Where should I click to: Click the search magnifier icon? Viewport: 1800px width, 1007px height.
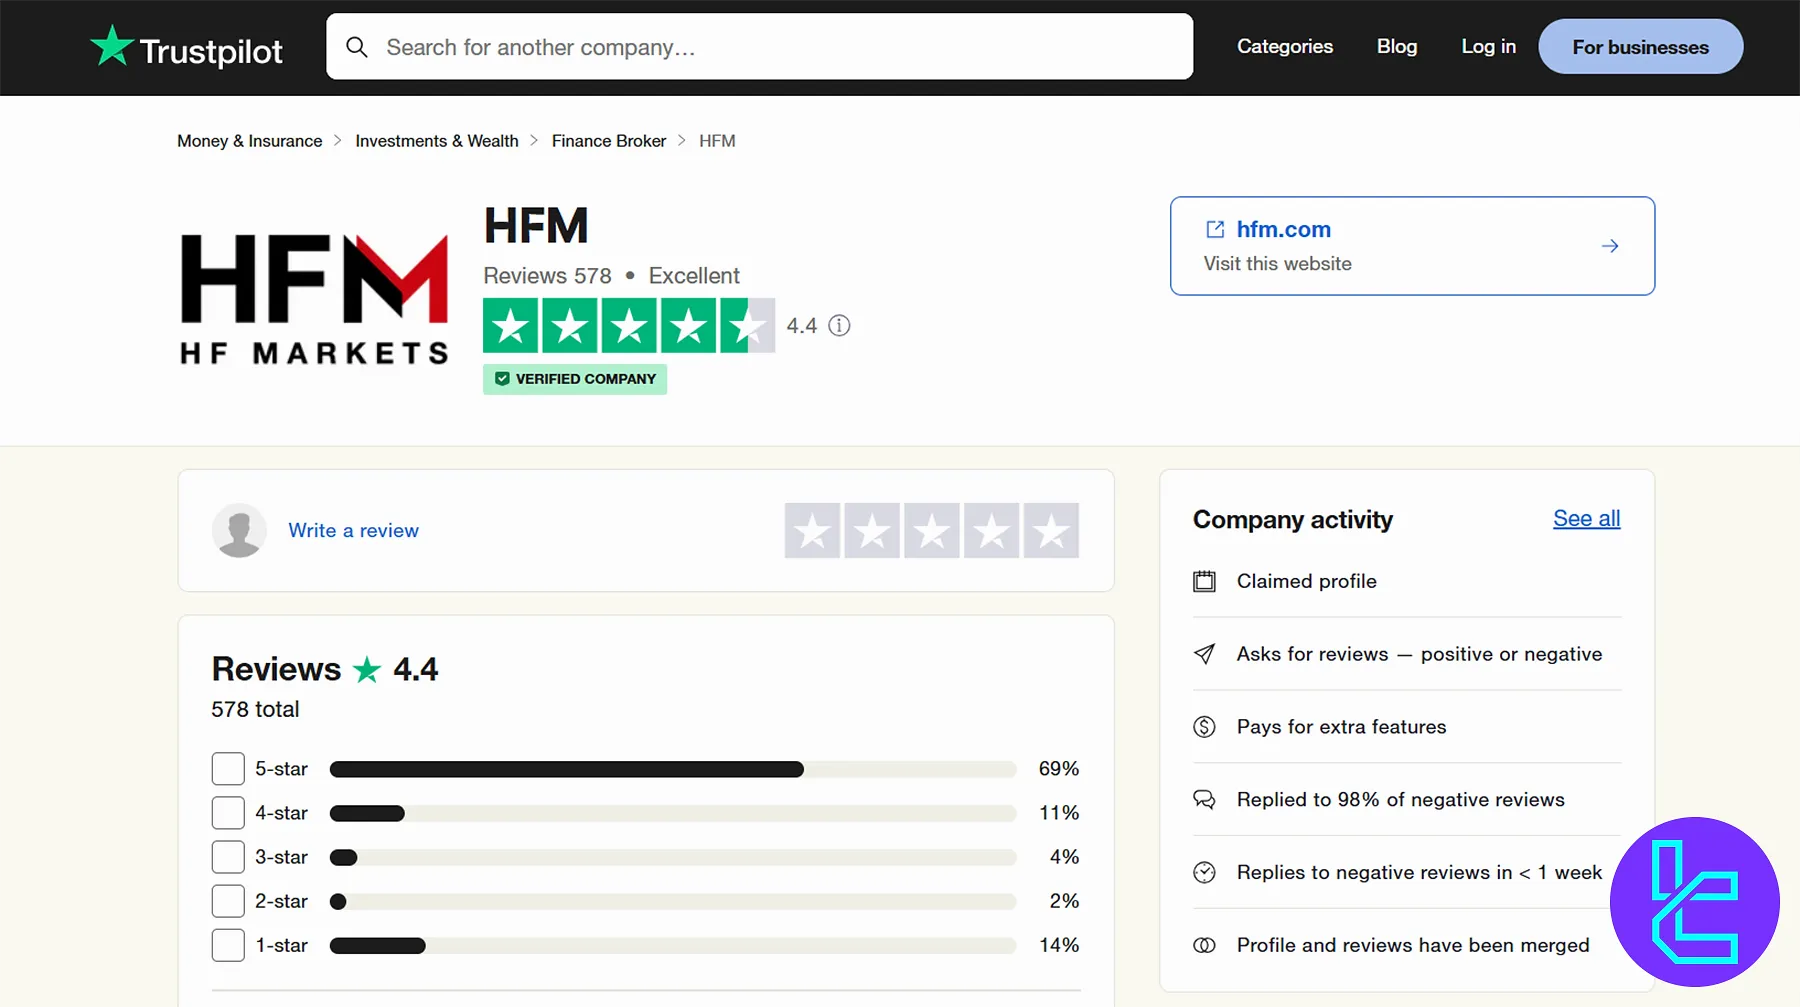(x=357, y=47)
